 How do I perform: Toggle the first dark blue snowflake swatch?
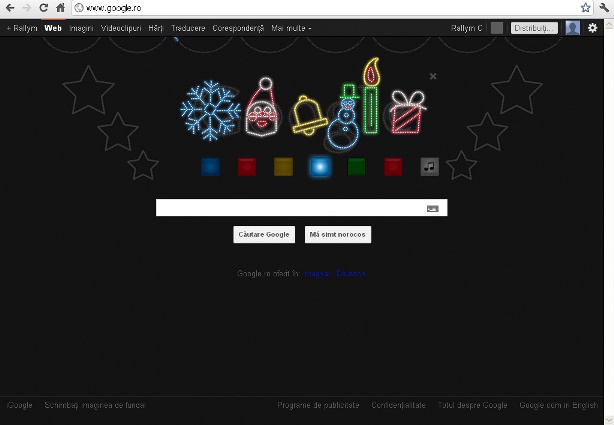[210, 167]
